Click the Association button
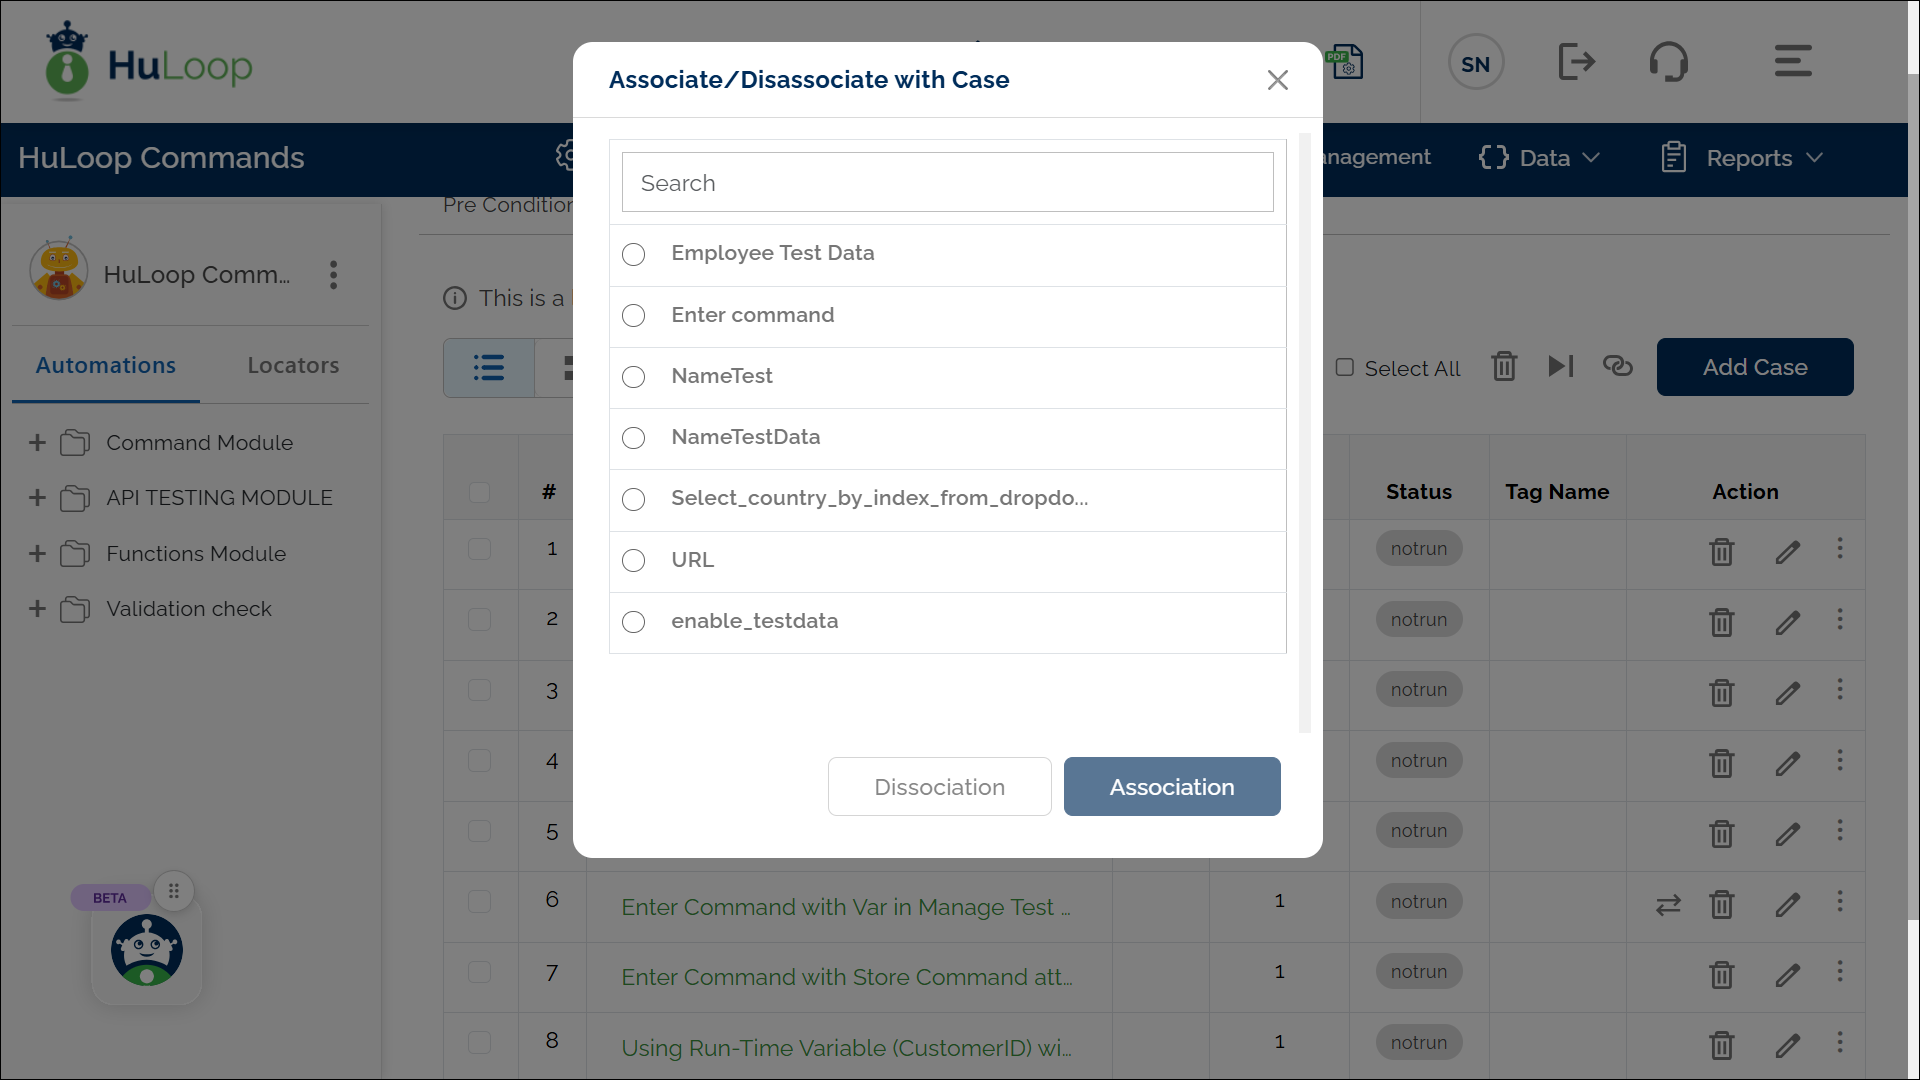The width and height of the screenshot is (1920, 1080). pyautogui.click(x=1172, y=787)
